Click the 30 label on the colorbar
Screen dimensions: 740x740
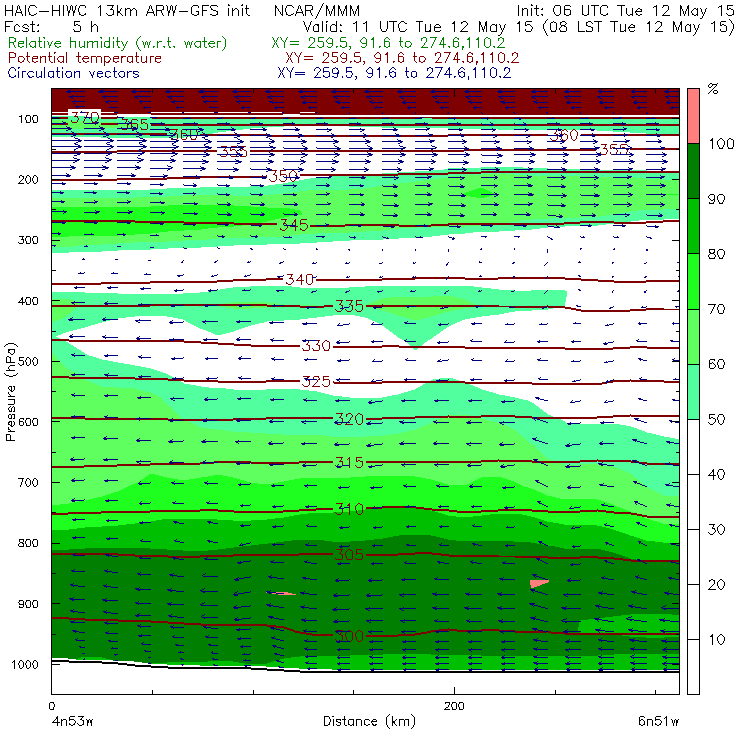coord(716,530)
